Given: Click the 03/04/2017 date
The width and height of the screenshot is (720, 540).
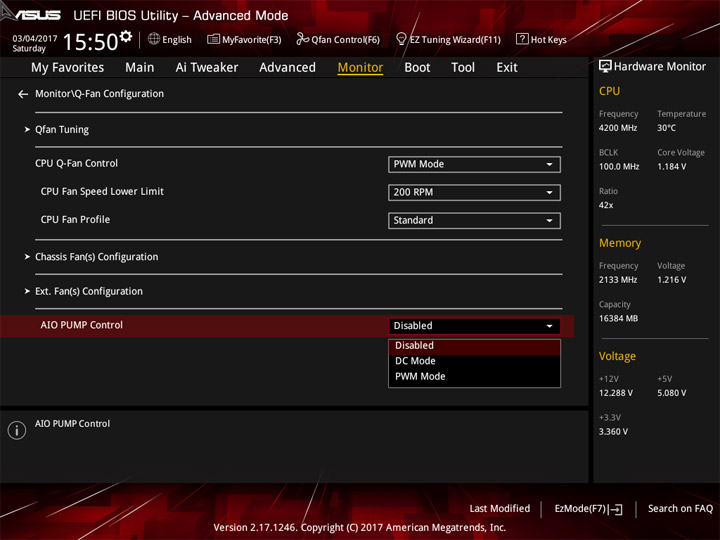Looking at the screenshot, I should click(34, 38).
